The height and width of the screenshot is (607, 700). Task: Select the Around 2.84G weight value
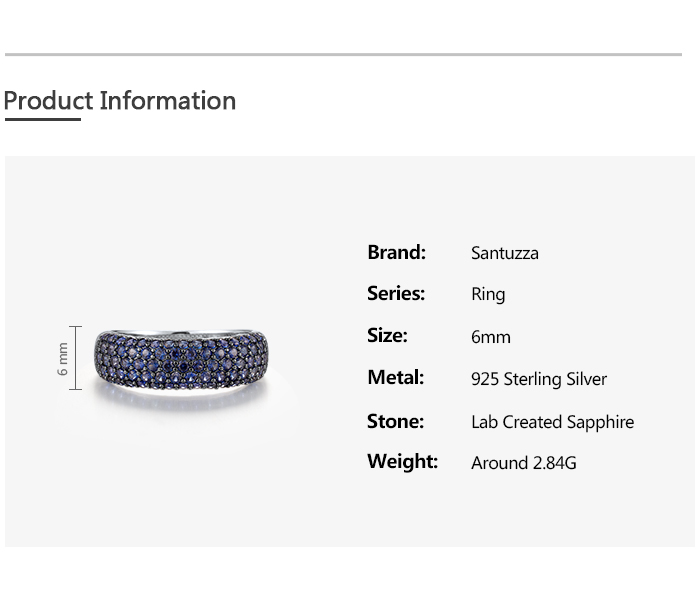pos(524,463)
